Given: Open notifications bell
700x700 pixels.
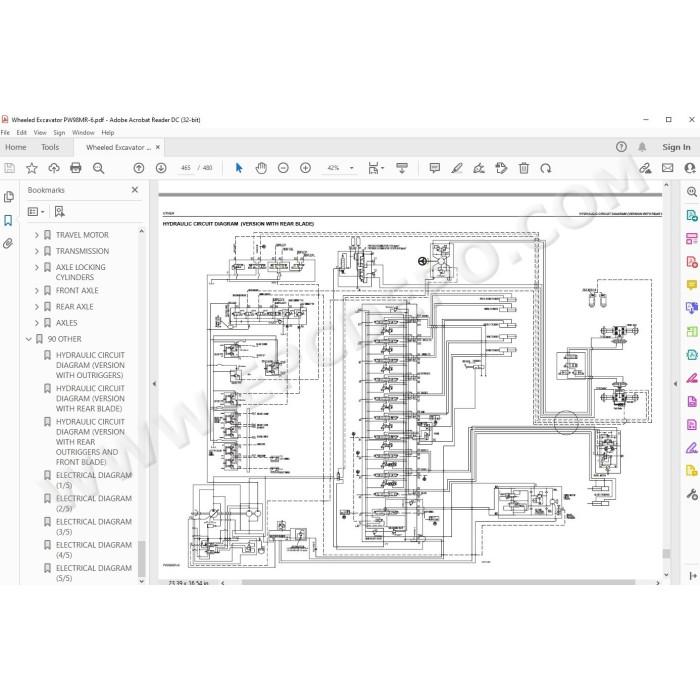Looking at the screenshot, I should pos(642,147).
